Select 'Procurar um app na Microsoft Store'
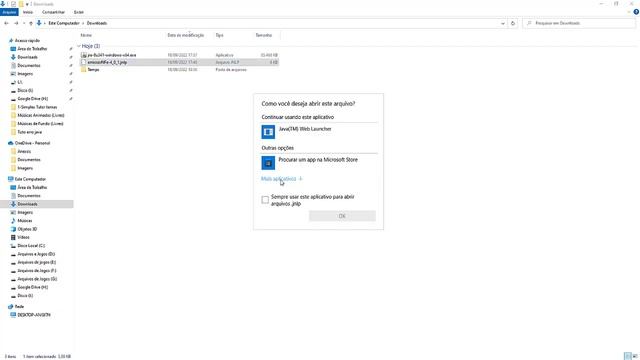The image size is (640, 360). pyautogui.click(x=318, y=160)
